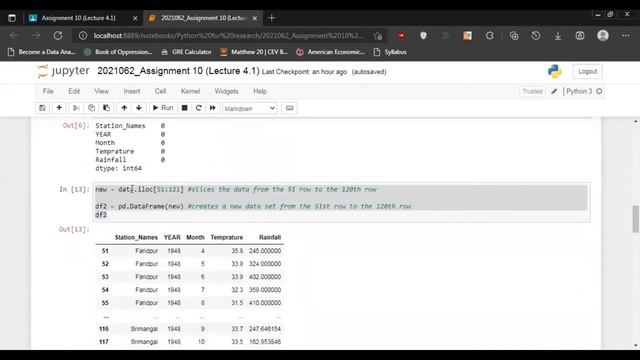Click the red toolbar extension icon
The width and height of the screenshot is (640, 360).
click(x=402, y=36)
